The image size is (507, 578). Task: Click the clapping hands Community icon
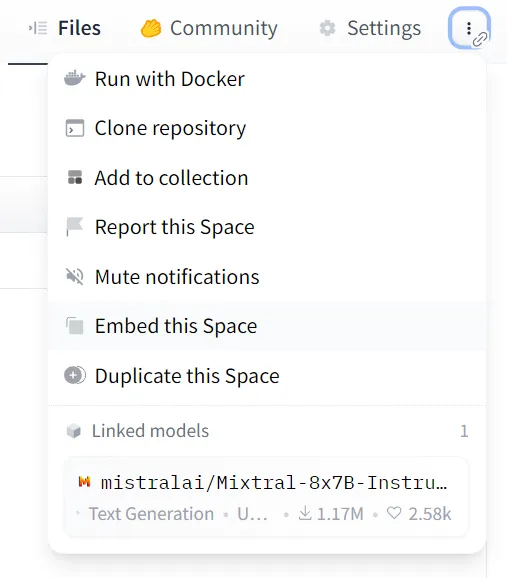(x=151, y=28)
